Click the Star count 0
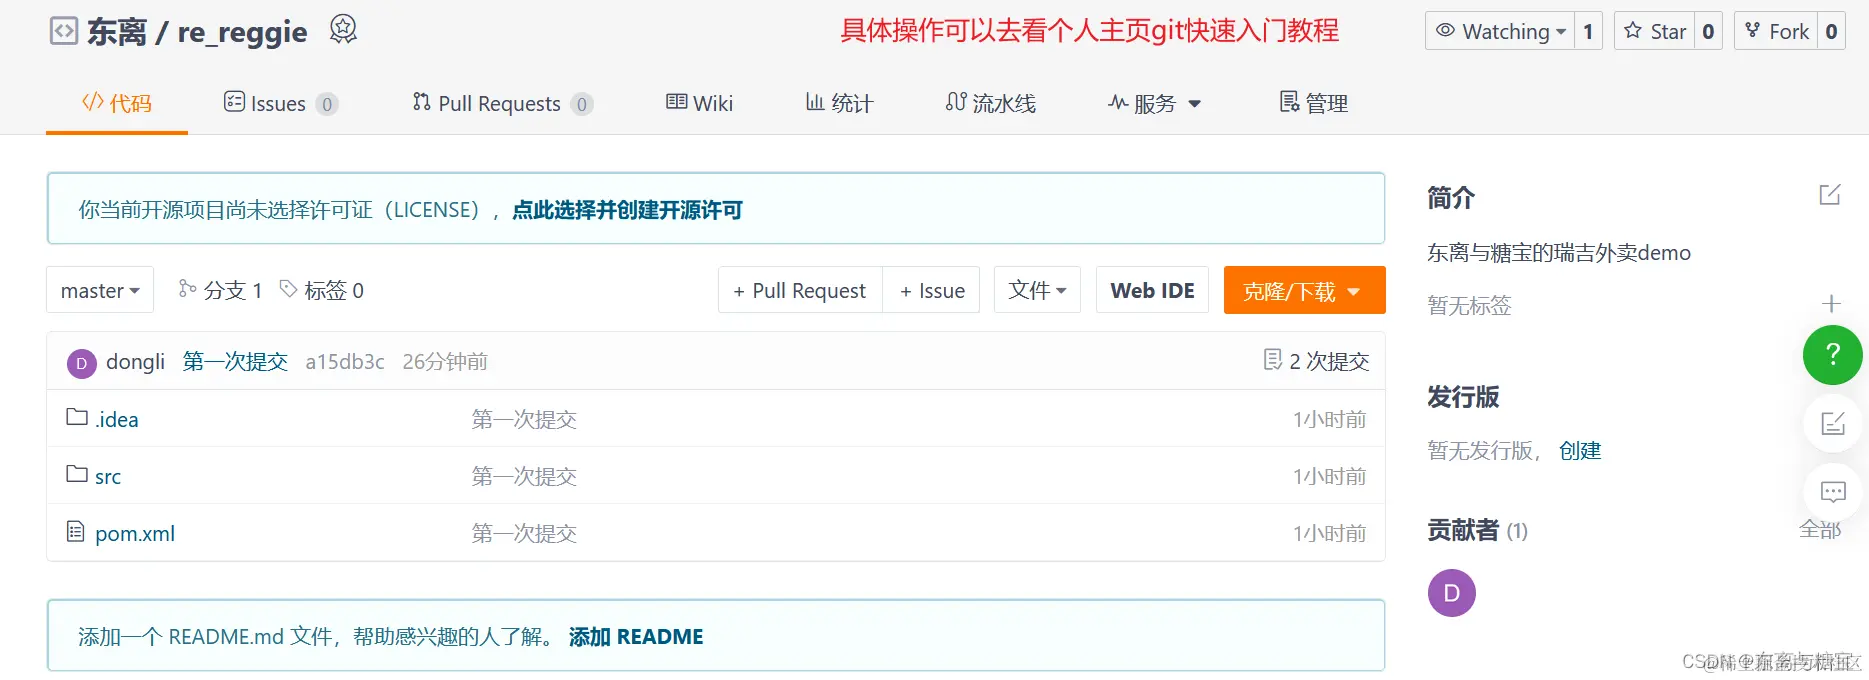The height and width of the screenshot is (680, 1869). click(x=1708, y=31)
